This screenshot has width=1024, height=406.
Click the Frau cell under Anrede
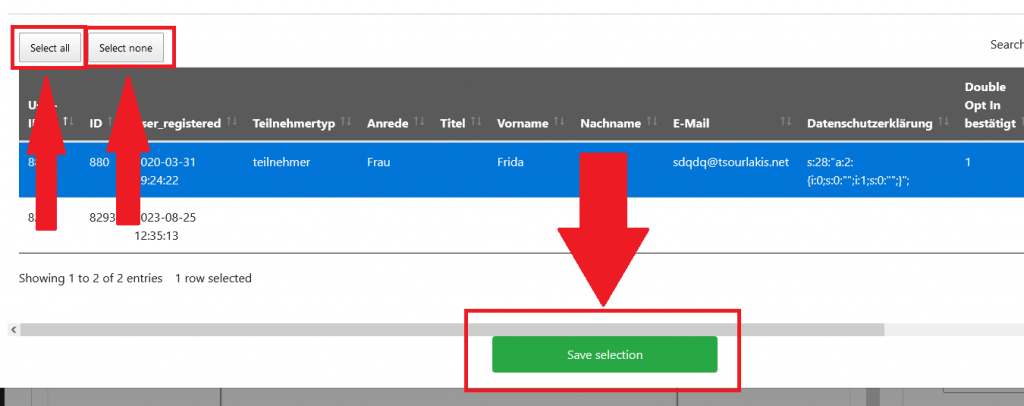click(381, 161)
